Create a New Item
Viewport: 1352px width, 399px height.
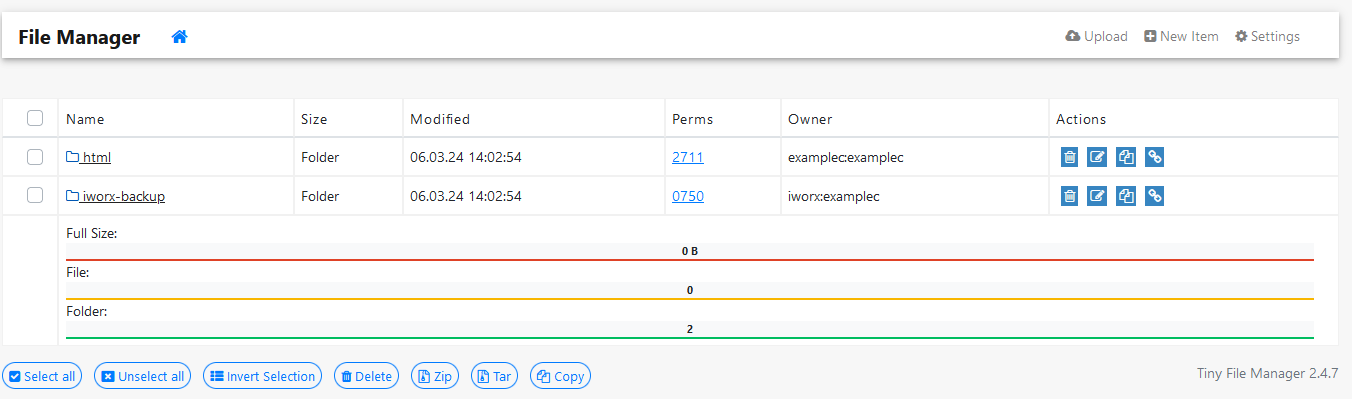pos(1181,36)
